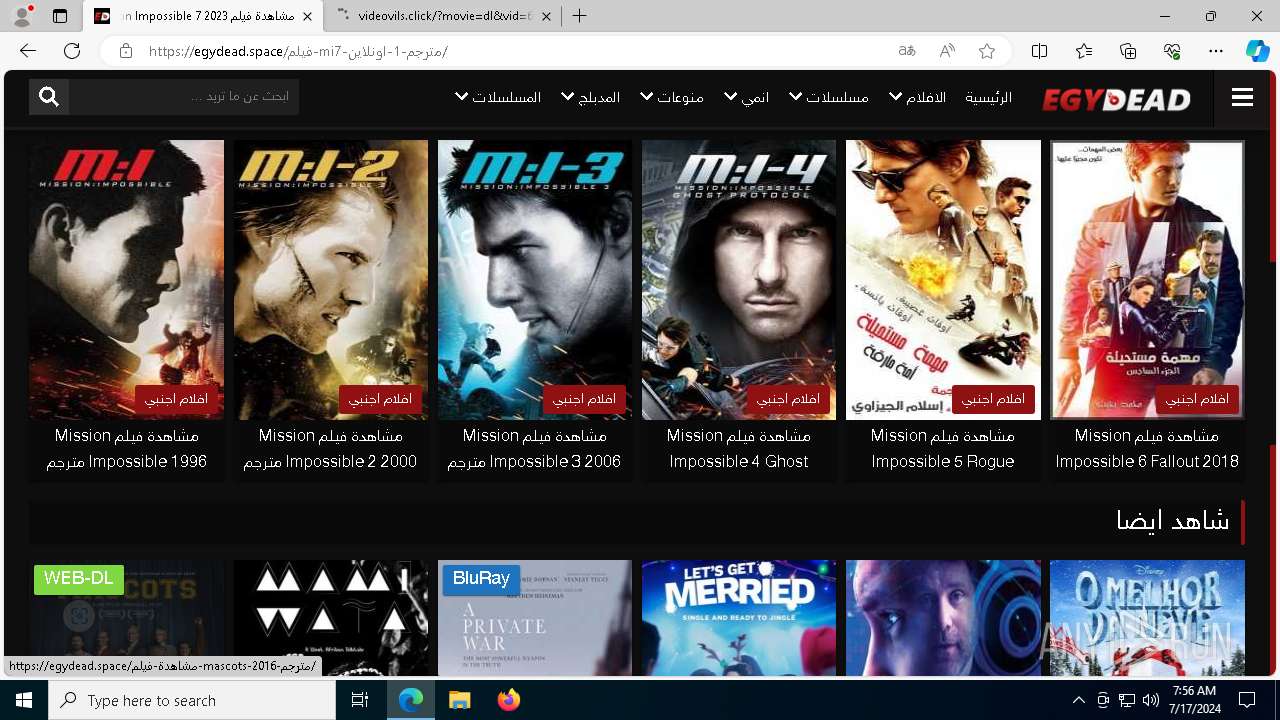Switch to Mission Impossible 7 2023 tab
Viewport: 1280px width, 720px height.
(x=204, y=16)
